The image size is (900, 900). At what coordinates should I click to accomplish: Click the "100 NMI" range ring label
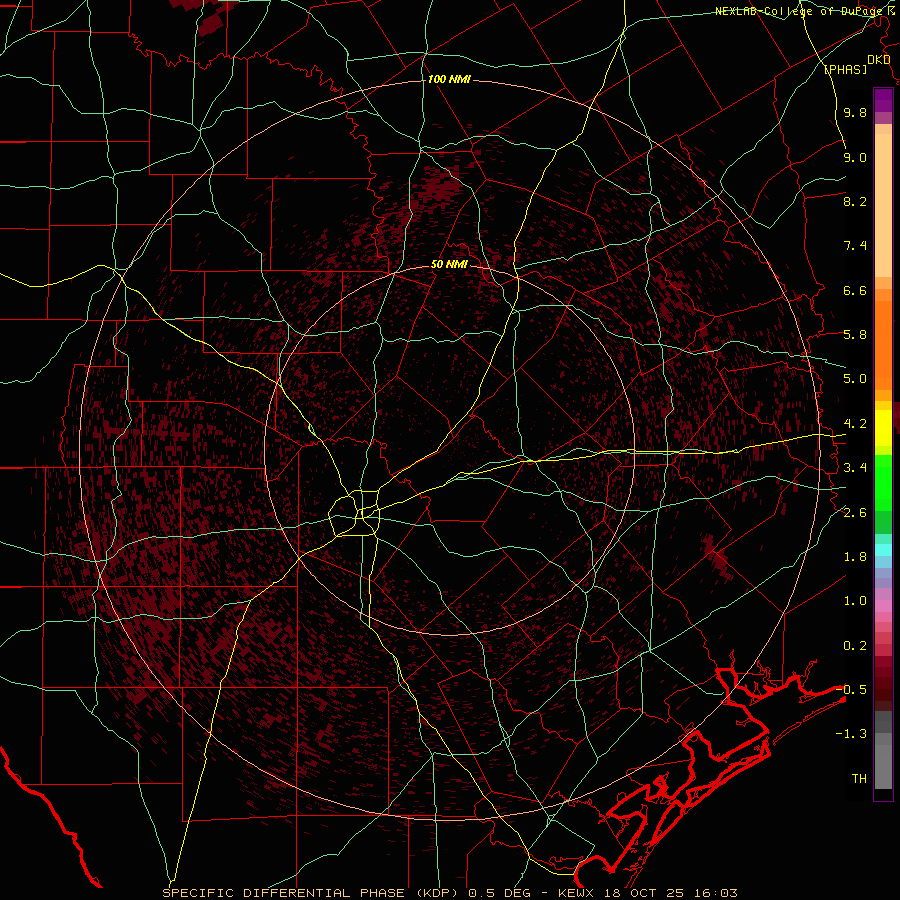(449, 79)
